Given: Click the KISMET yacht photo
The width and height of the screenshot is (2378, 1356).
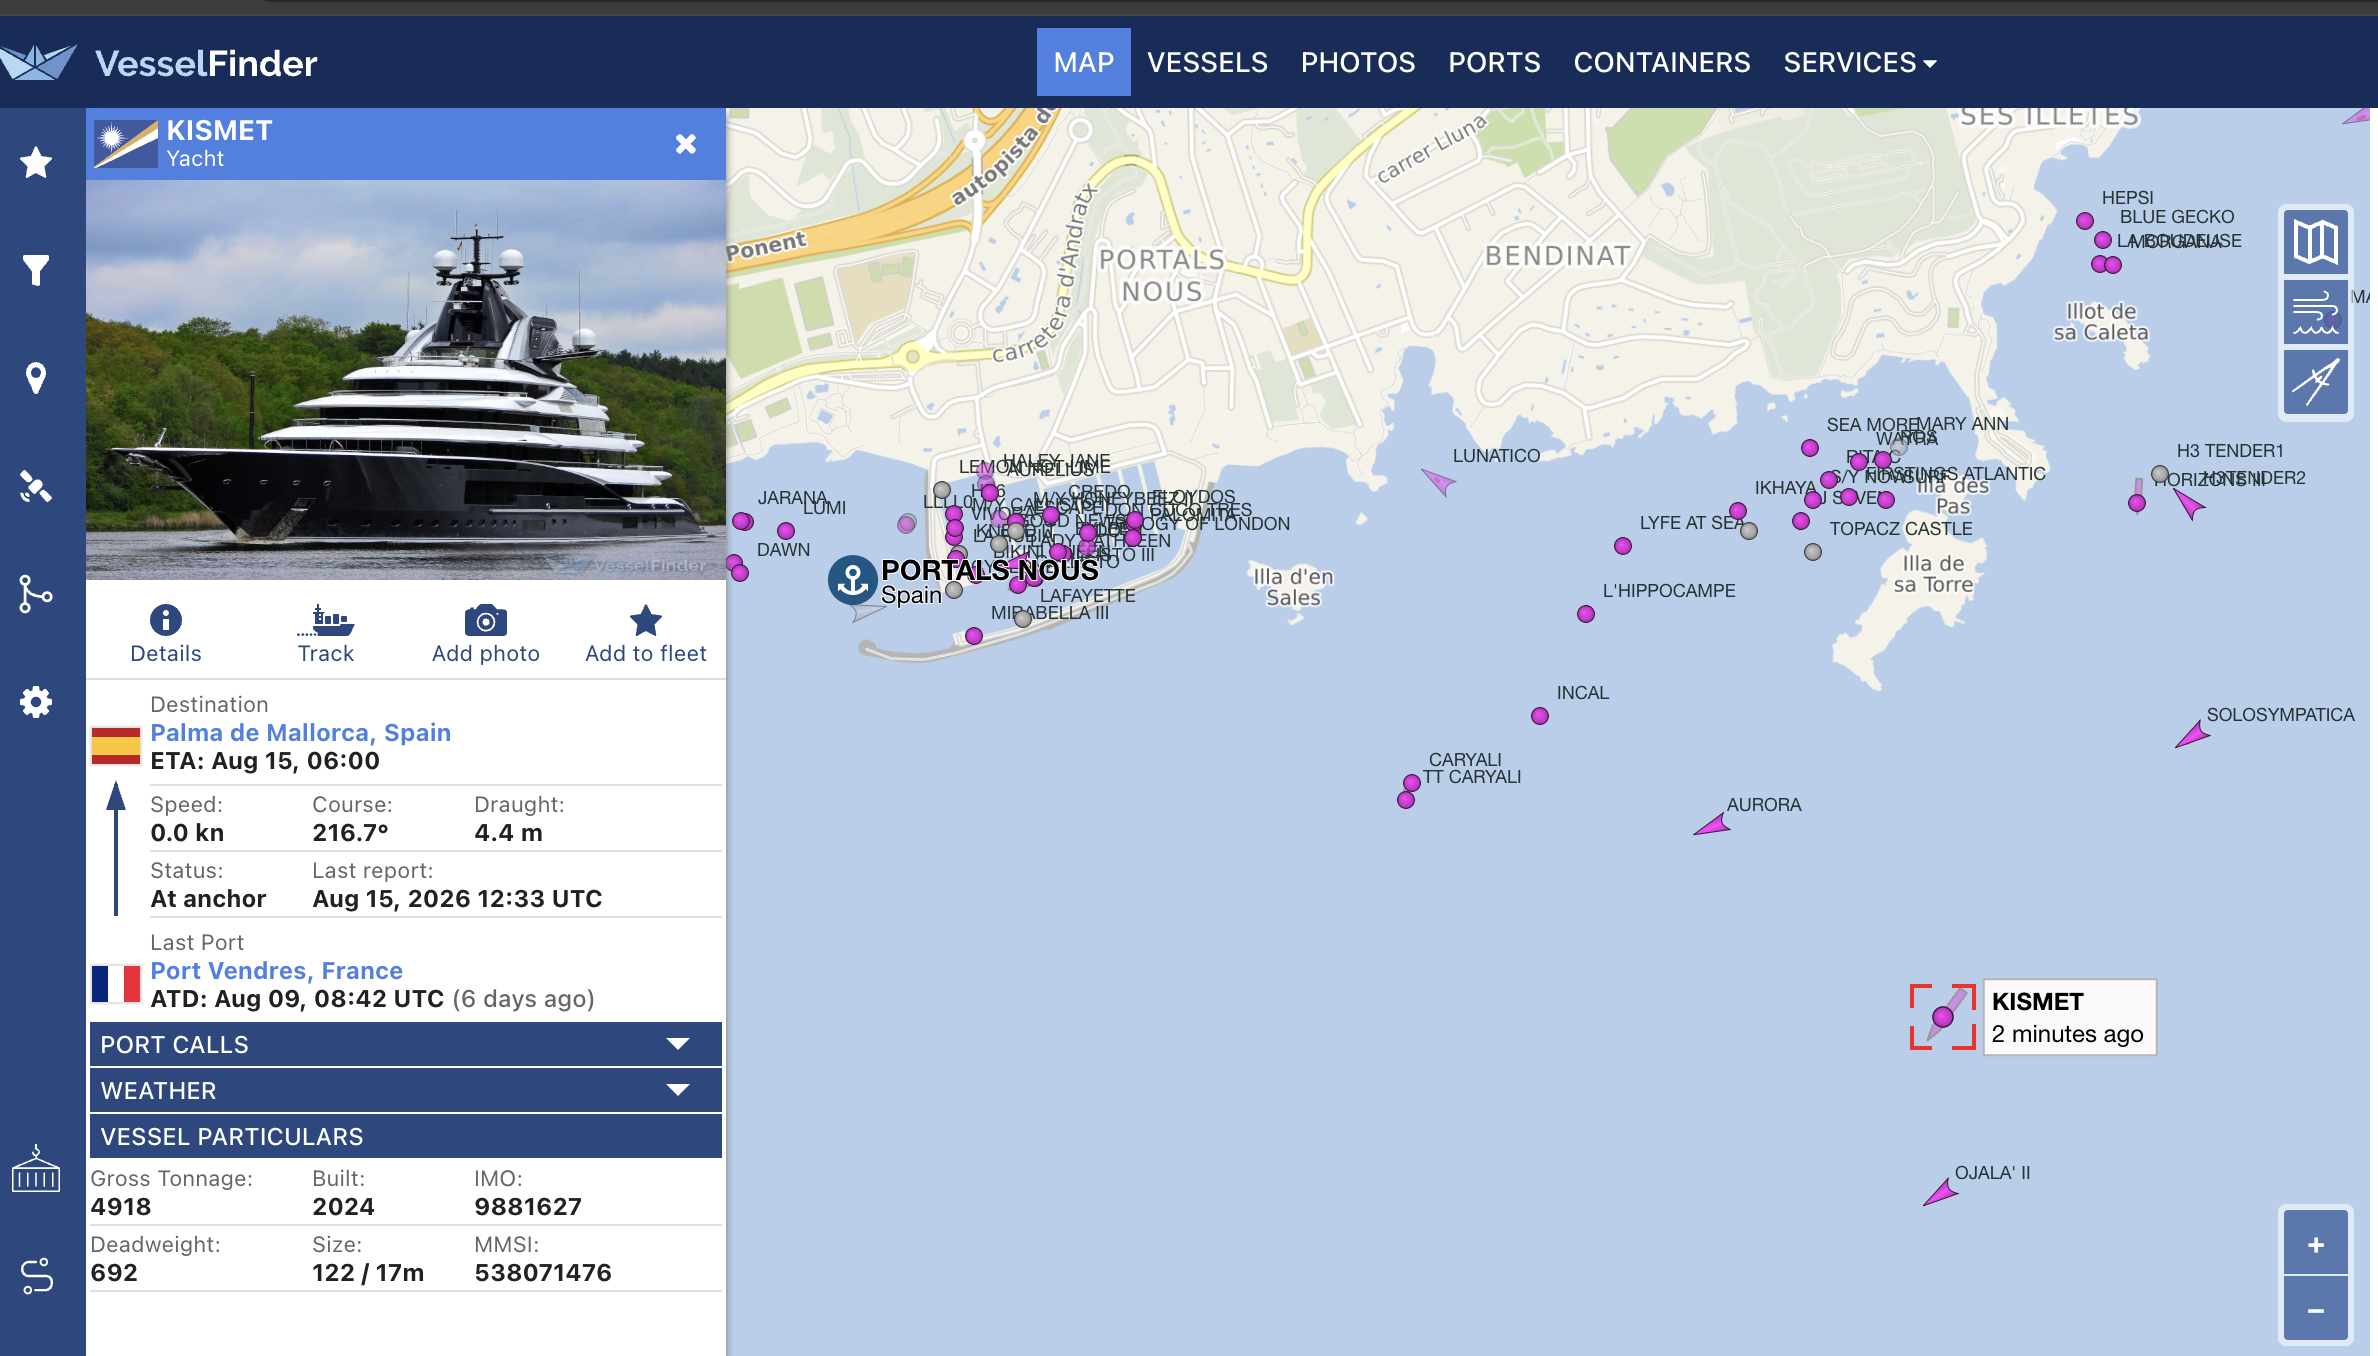Looking at the screenshot, I should (x=406, y=380).
